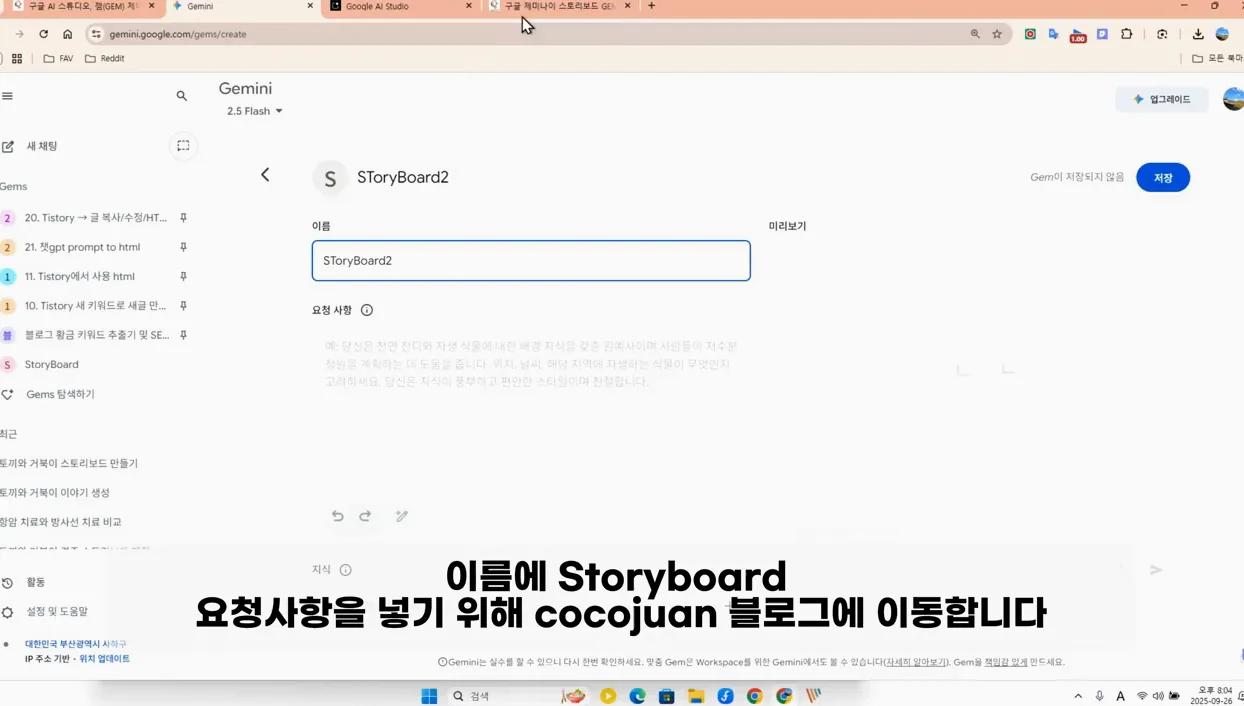This screenshot has height=706, width=1244.
Task: Unpin the '블로그 황금 키워드' gem pin icon
Action: 183,335
